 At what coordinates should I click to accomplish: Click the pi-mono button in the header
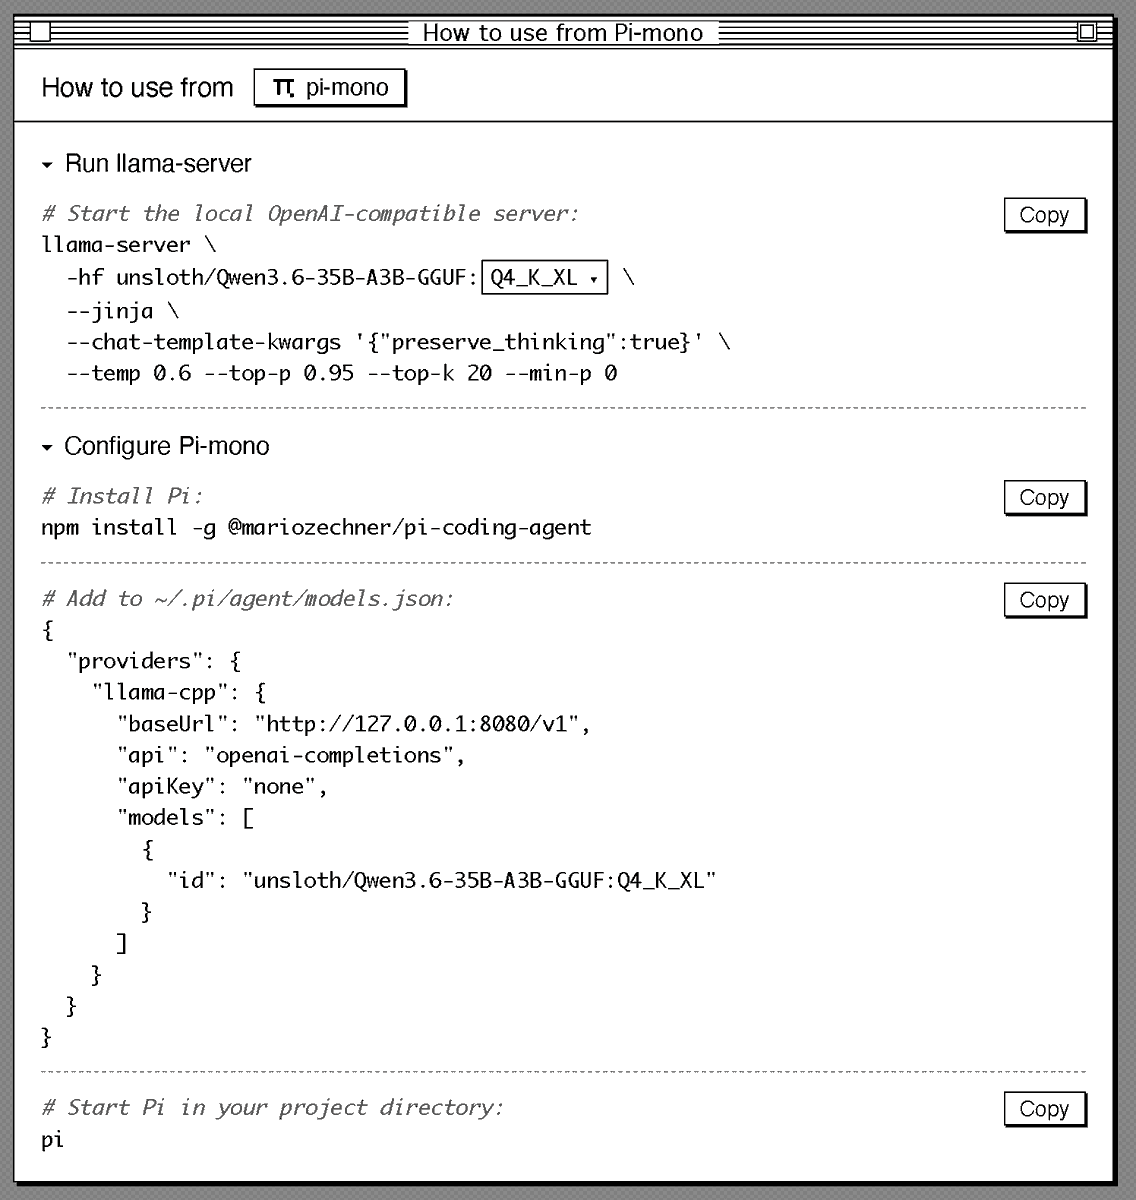pyautogui.click(x=330, y=88)
